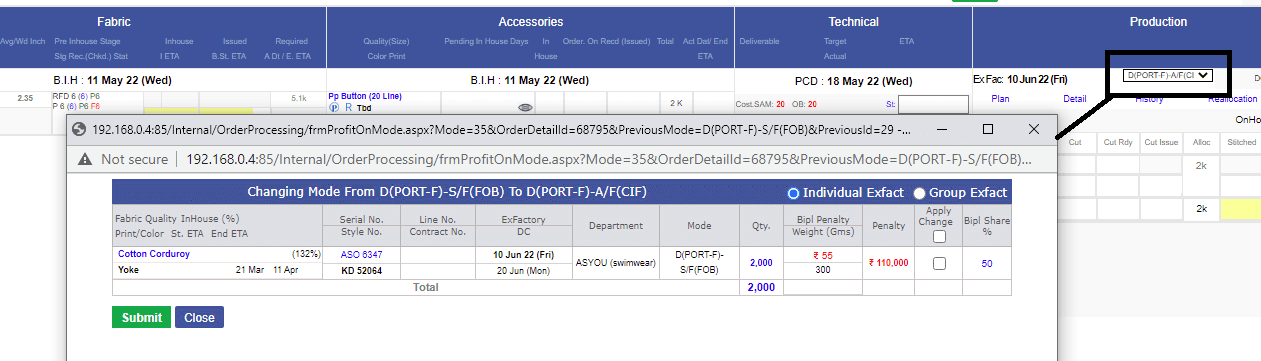Click the Detail link under Production
Screen dimensions: 1261x361
(1075, 99)
